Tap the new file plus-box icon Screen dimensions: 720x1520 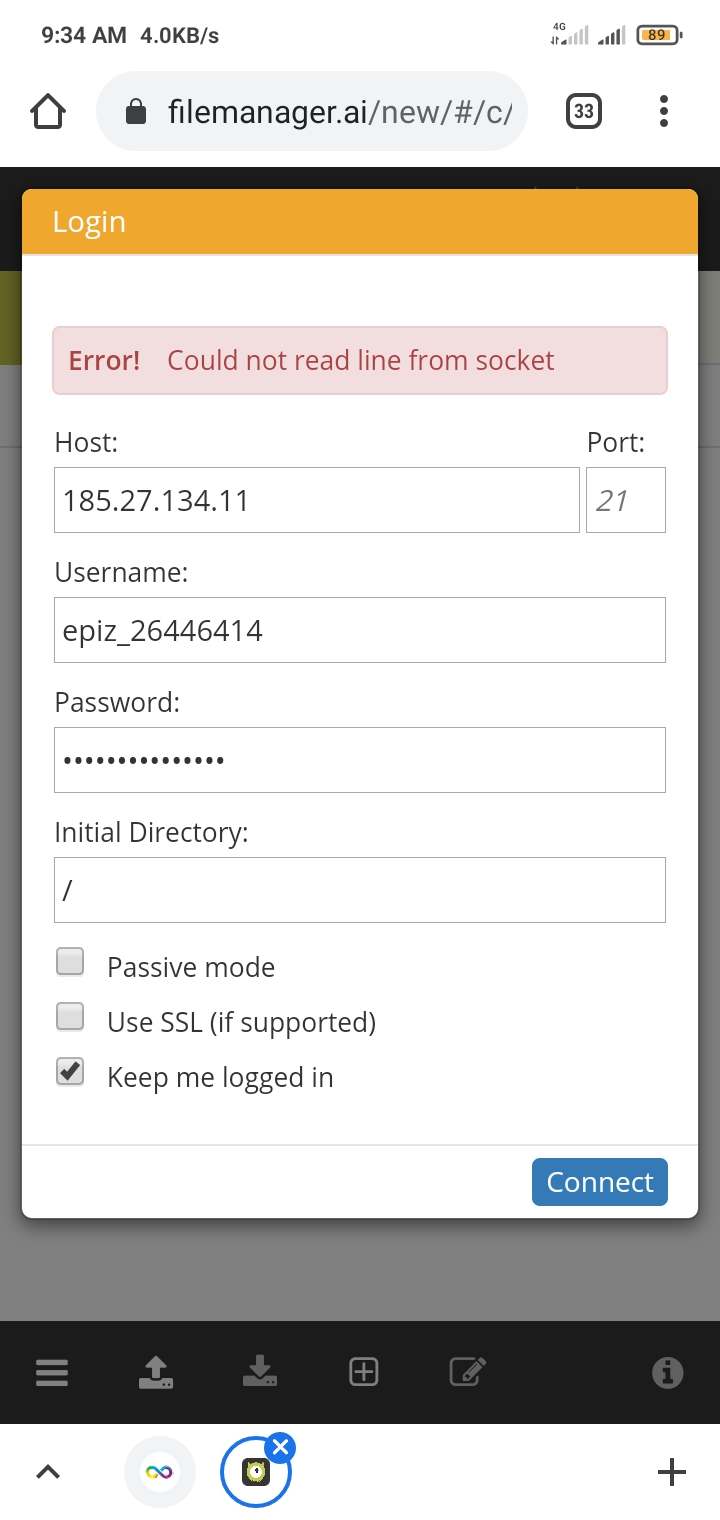363,1372
